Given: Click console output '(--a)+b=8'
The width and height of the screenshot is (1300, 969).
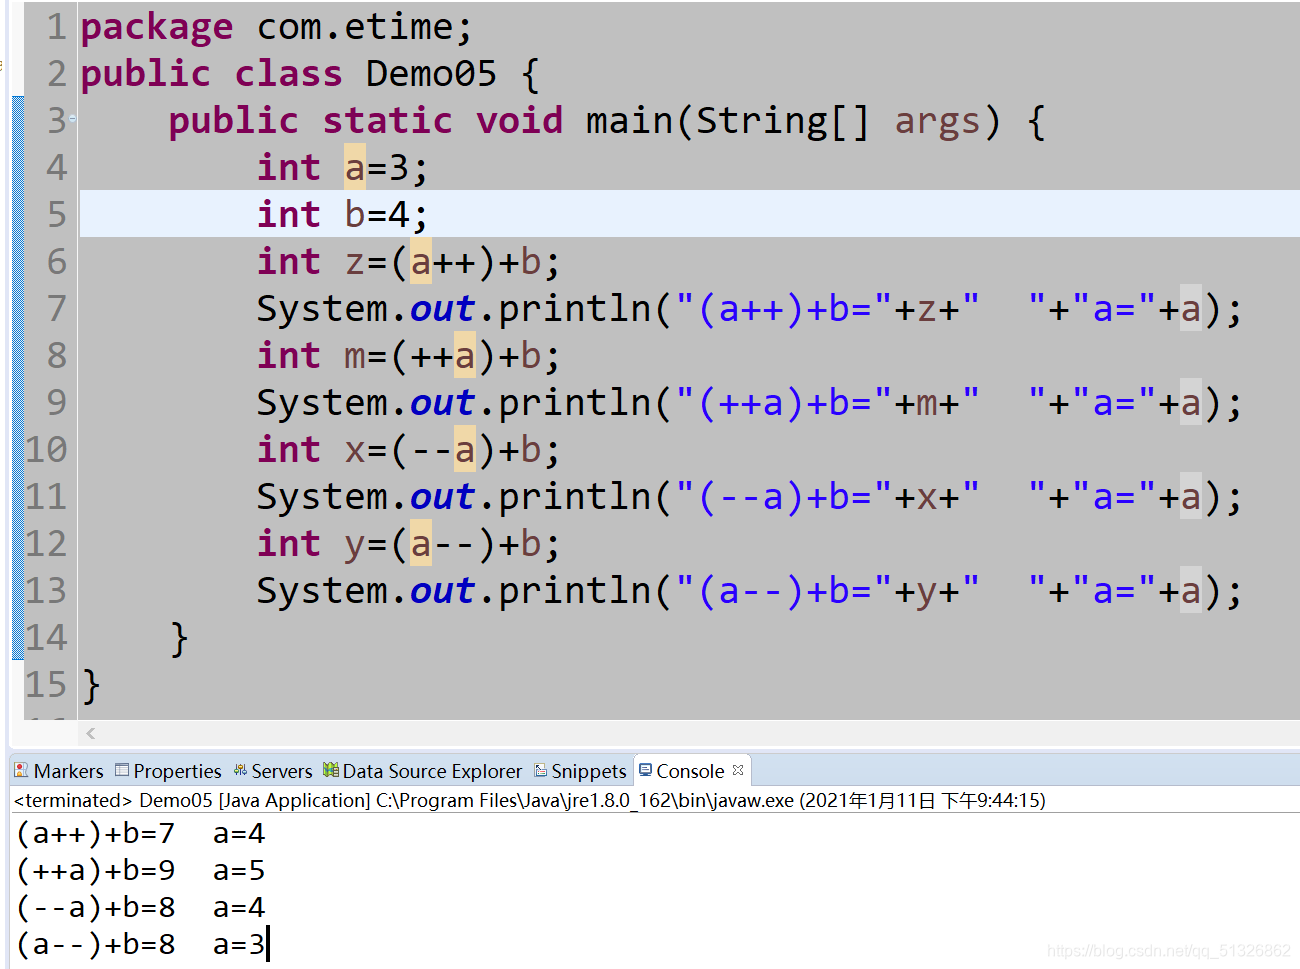Looking at the screenshot, I should [x=95, y=908].
